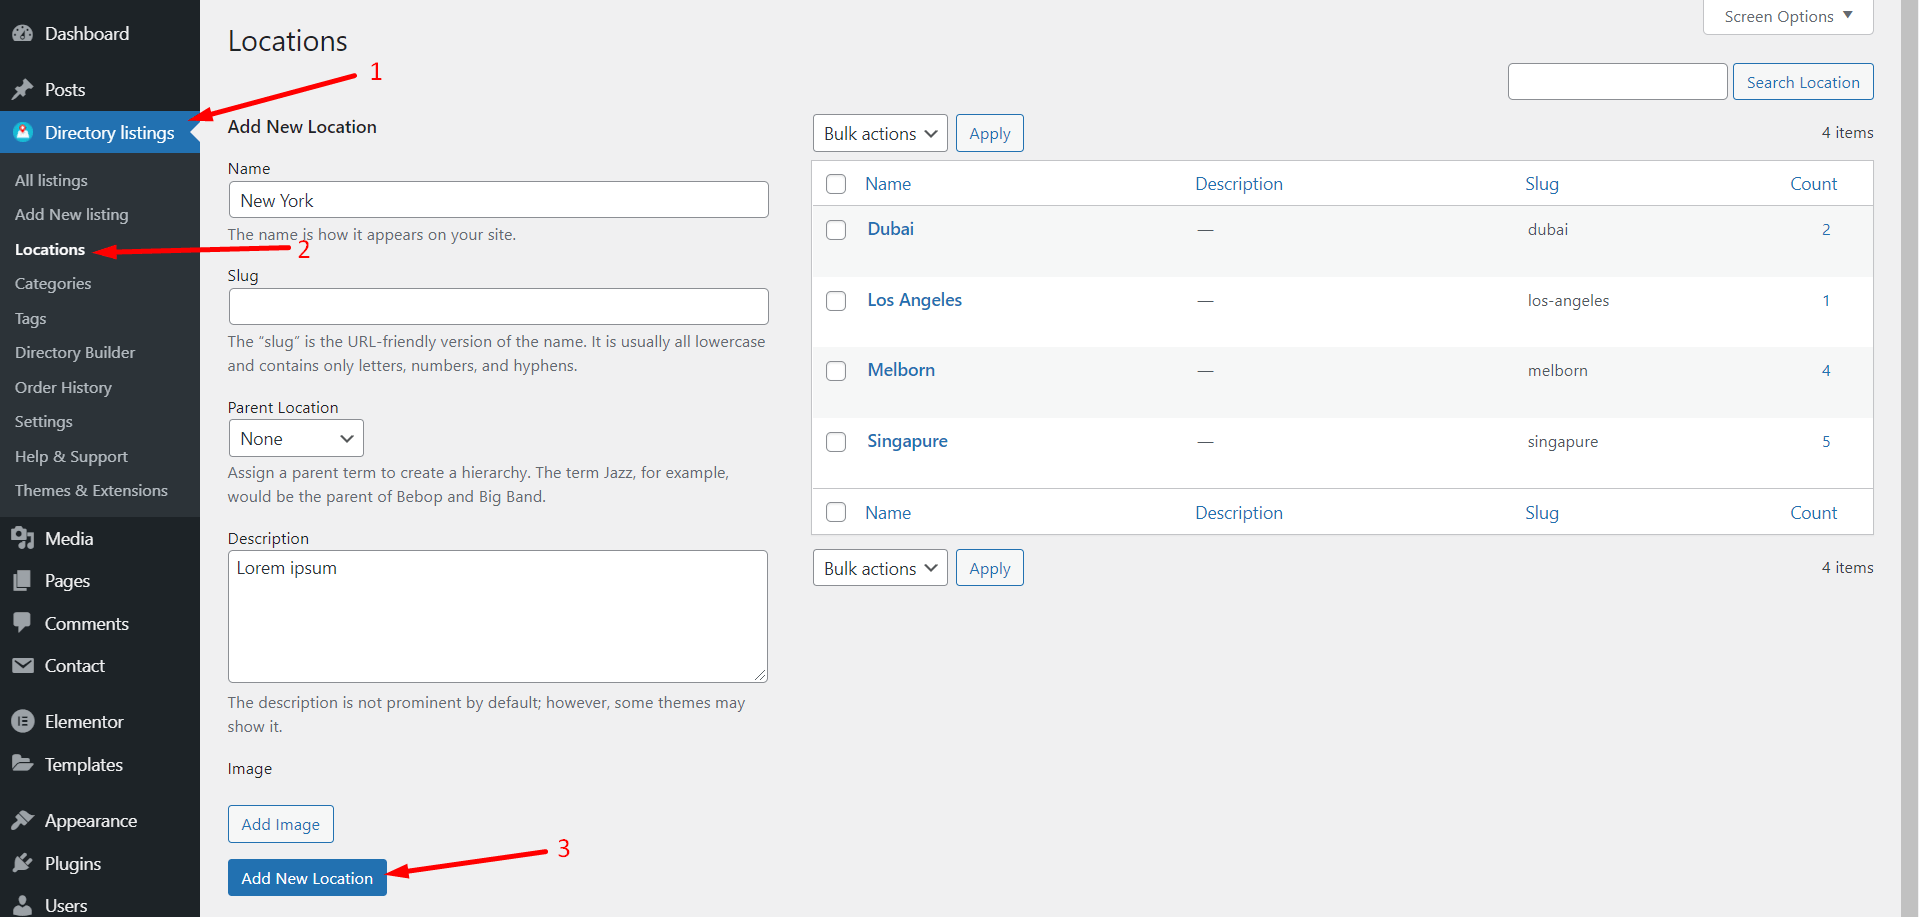Open the Parent Location dropdown
The height and width of the screenshot is (917, 1919).
(296, 438)
